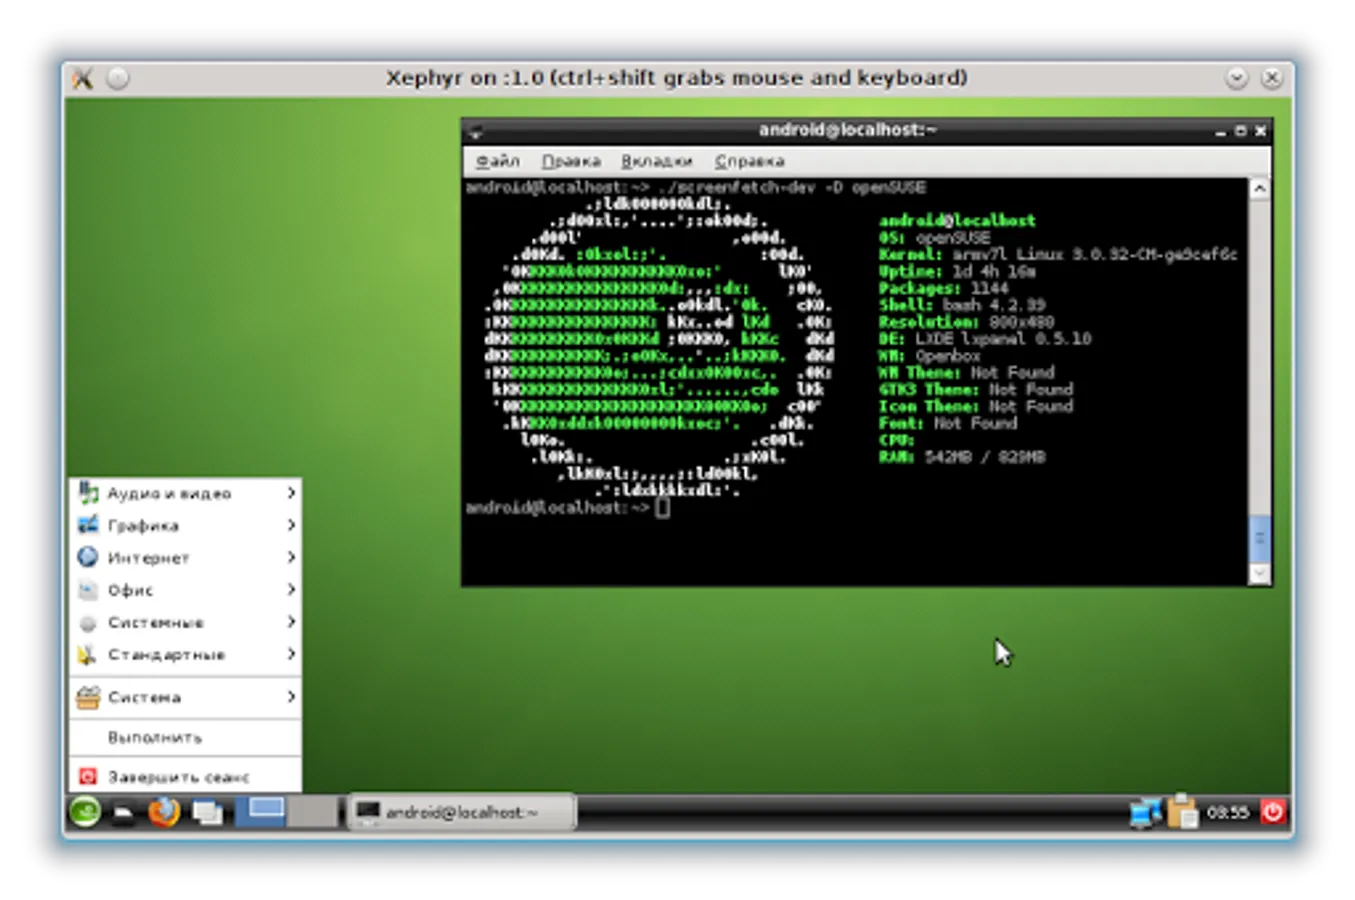Close the android@localhost terminal window
Image resolution: width=1355 pixels, height=900 pixels.
pos(1260,131)
